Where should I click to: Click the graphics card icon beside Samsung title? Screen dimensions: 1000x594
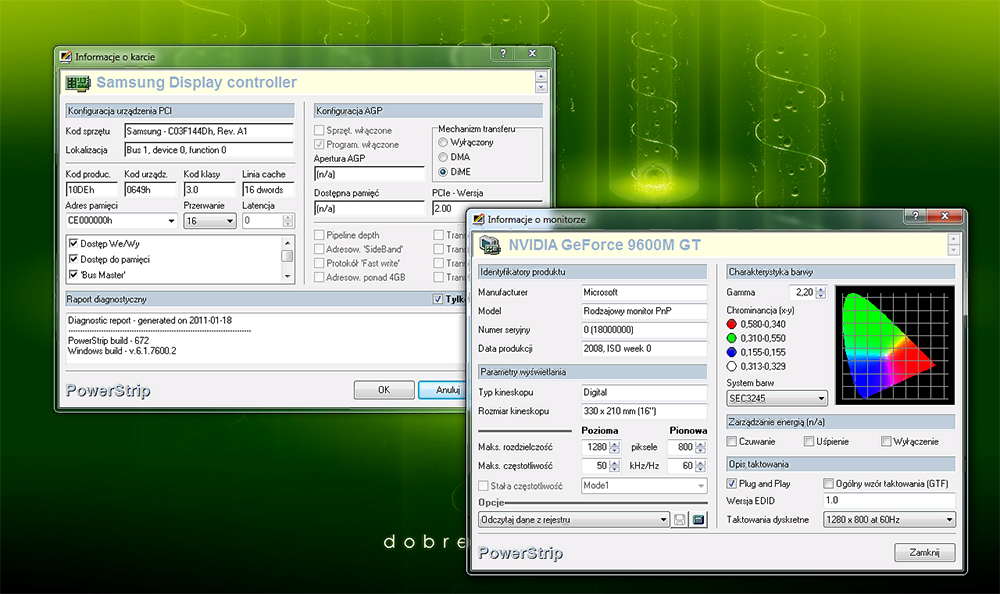78,83
